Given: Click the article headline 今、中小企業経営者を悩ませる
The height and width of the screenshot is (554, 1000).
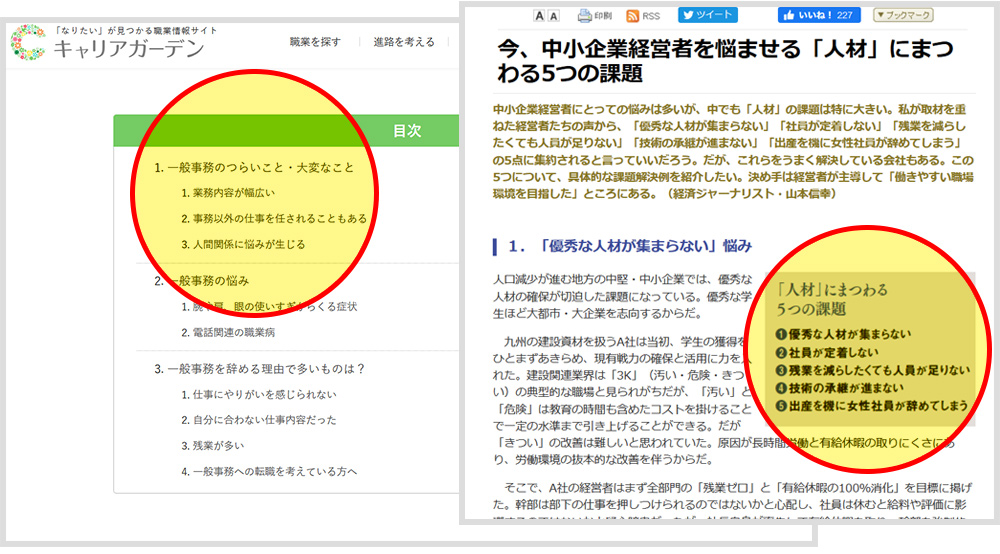Looking at the screenshot, I should point(724,61).
